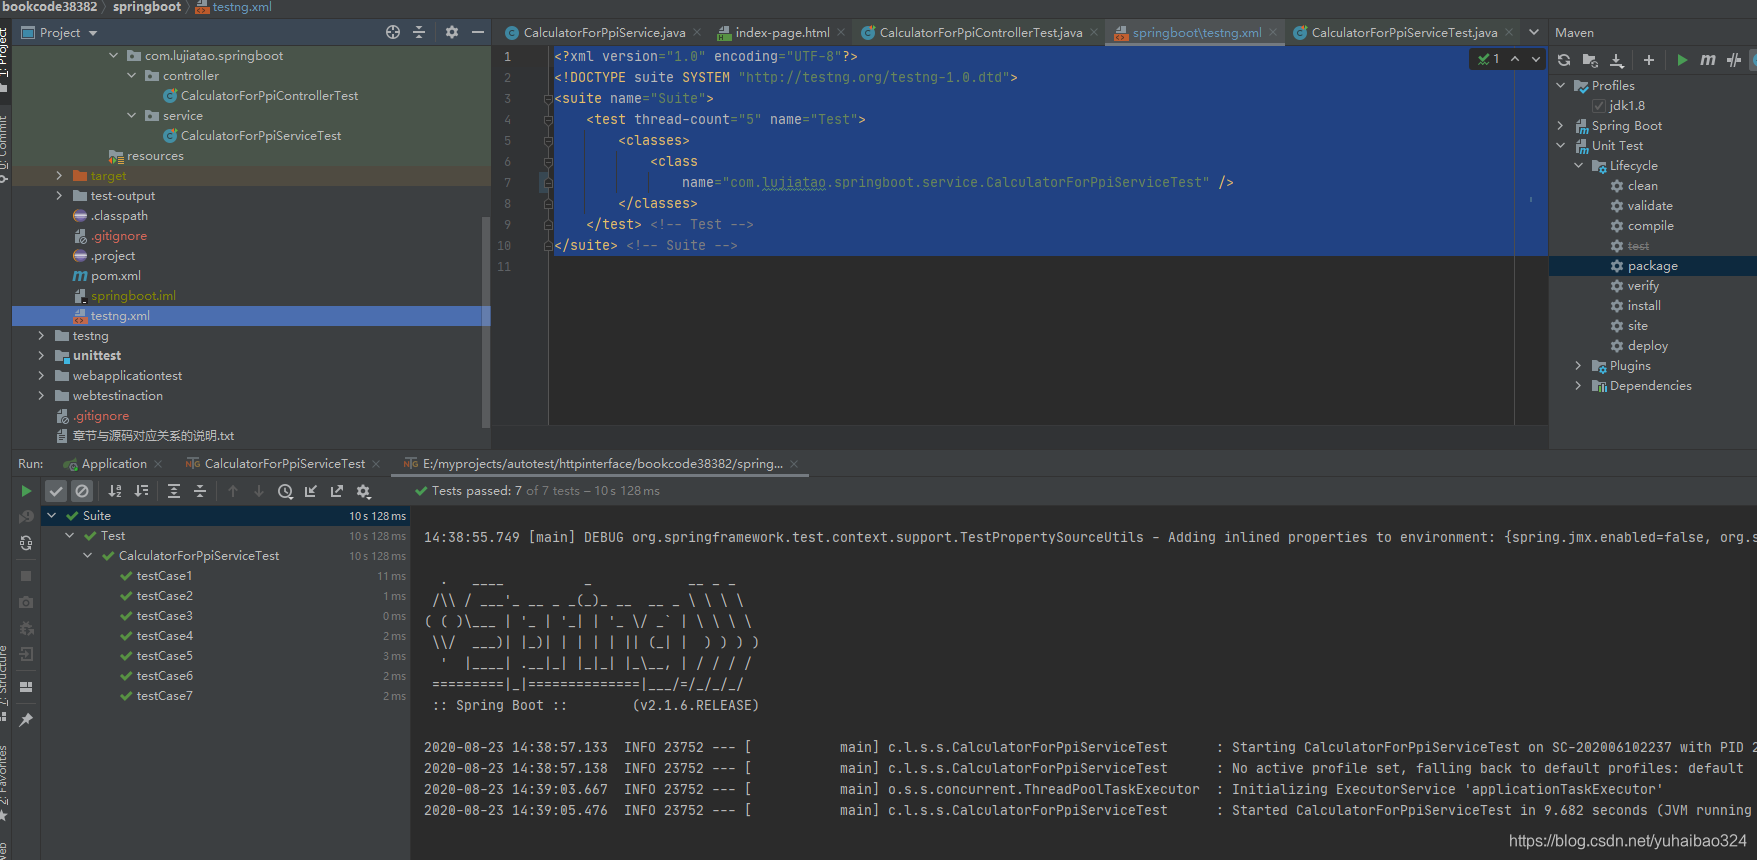Restore layout icon in Run sidebar
The image size is (1757, 860).
(x=26, y=687)
